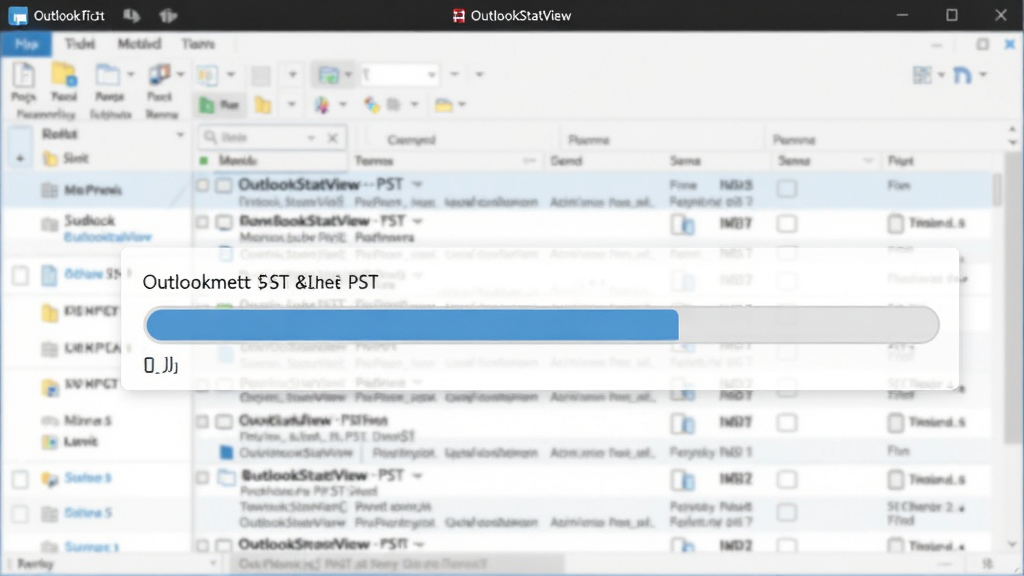Switch to the fourth ribbon tab

click(198, 44)
